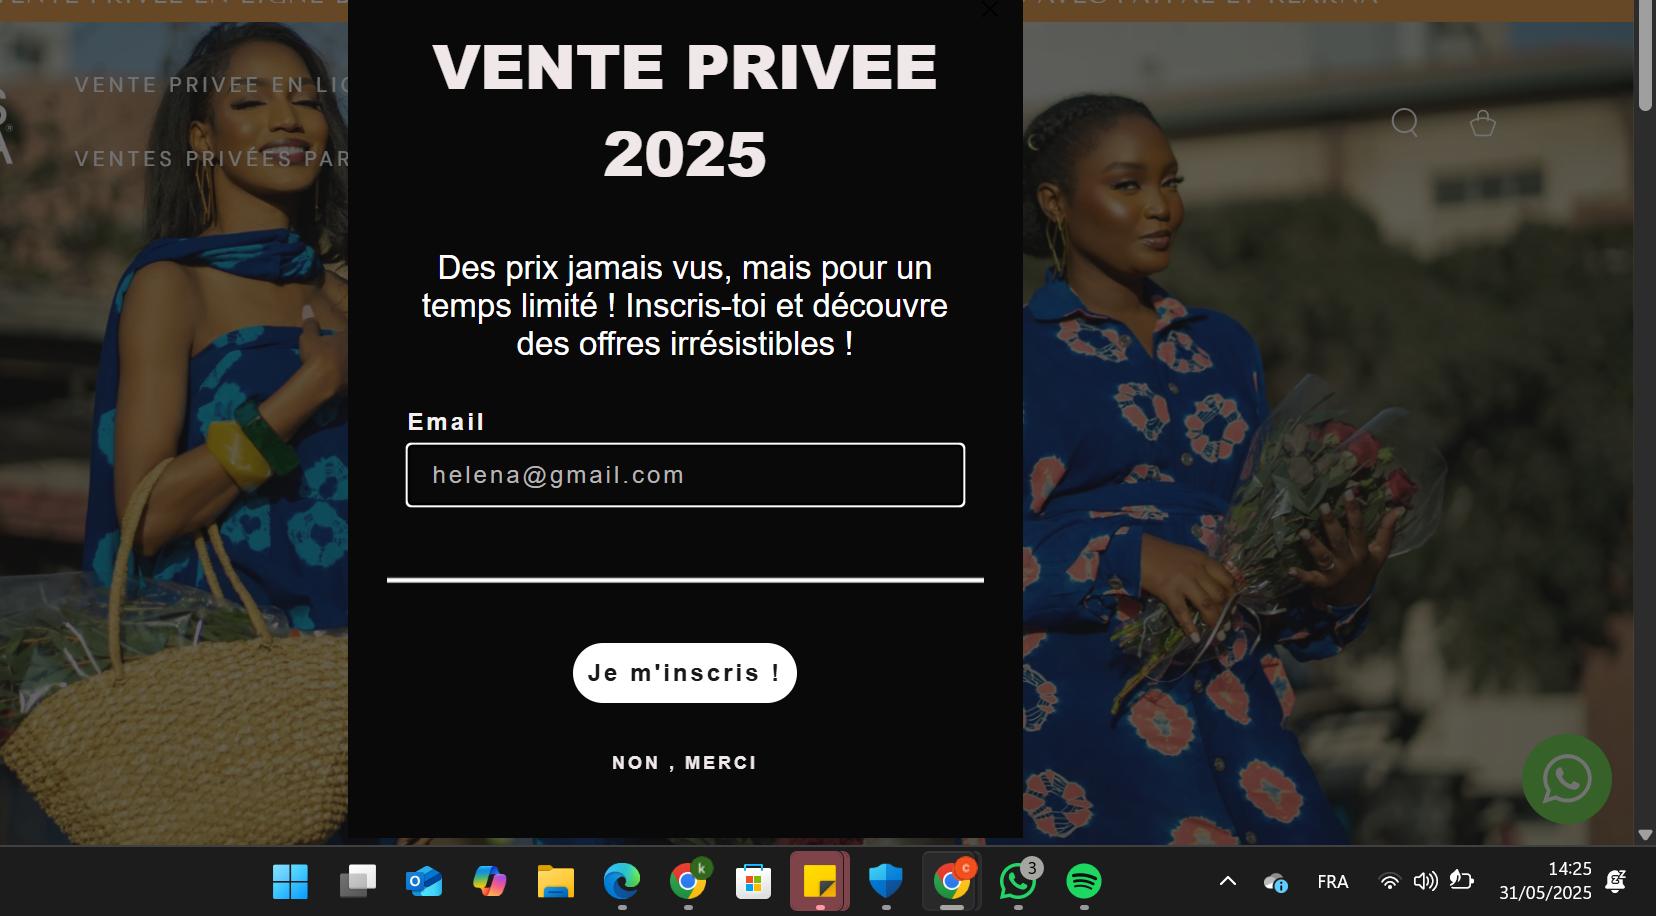This screenshot has width=1656, height=916.
Task: Expand the hidden system tray icons chevron
Action: pyautogui.click(x=1228, y=881)
